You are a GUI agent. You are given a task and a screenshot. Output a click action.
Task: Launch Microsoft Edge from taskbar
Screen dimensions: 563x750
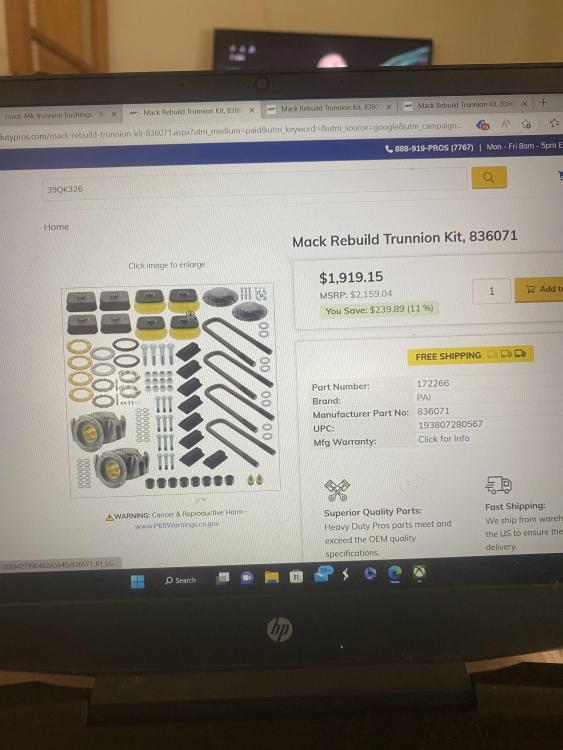[395, 574]
